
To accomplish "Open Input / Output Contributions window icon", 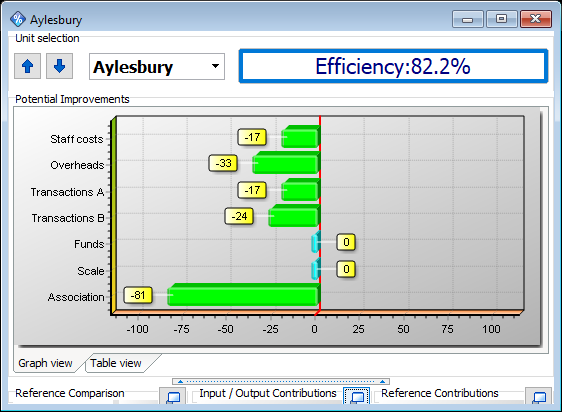I will click(x=357, y=396).
